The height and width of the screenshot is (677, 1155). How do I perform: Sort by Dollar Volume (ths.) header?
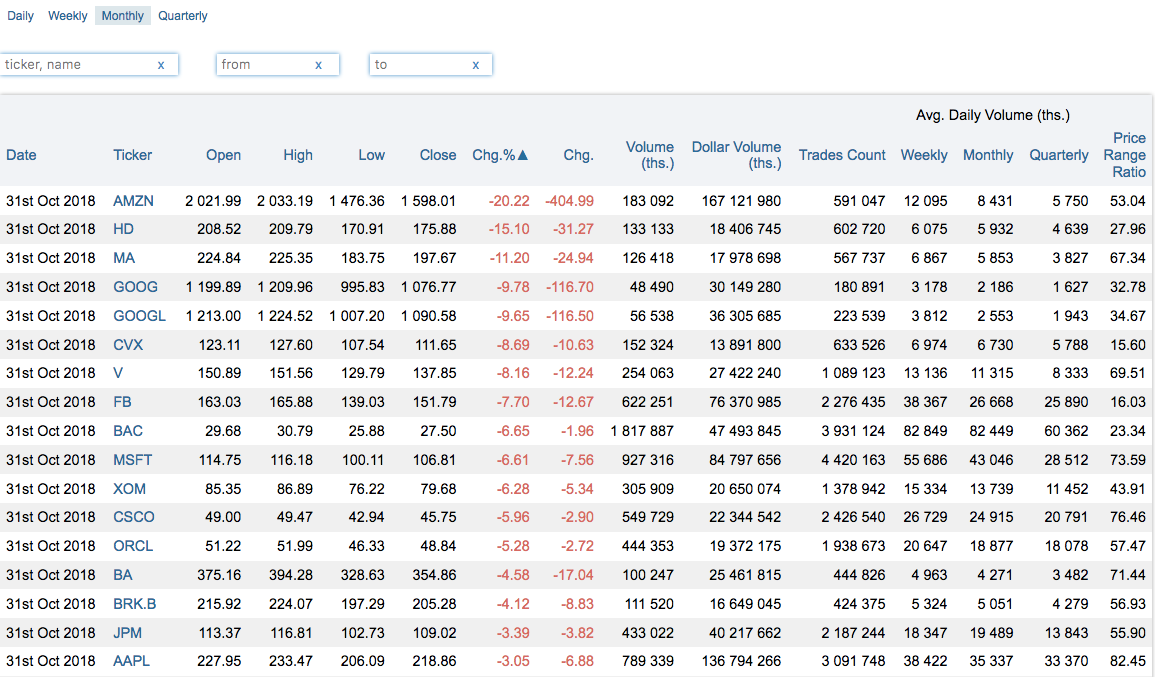(736, 155)
